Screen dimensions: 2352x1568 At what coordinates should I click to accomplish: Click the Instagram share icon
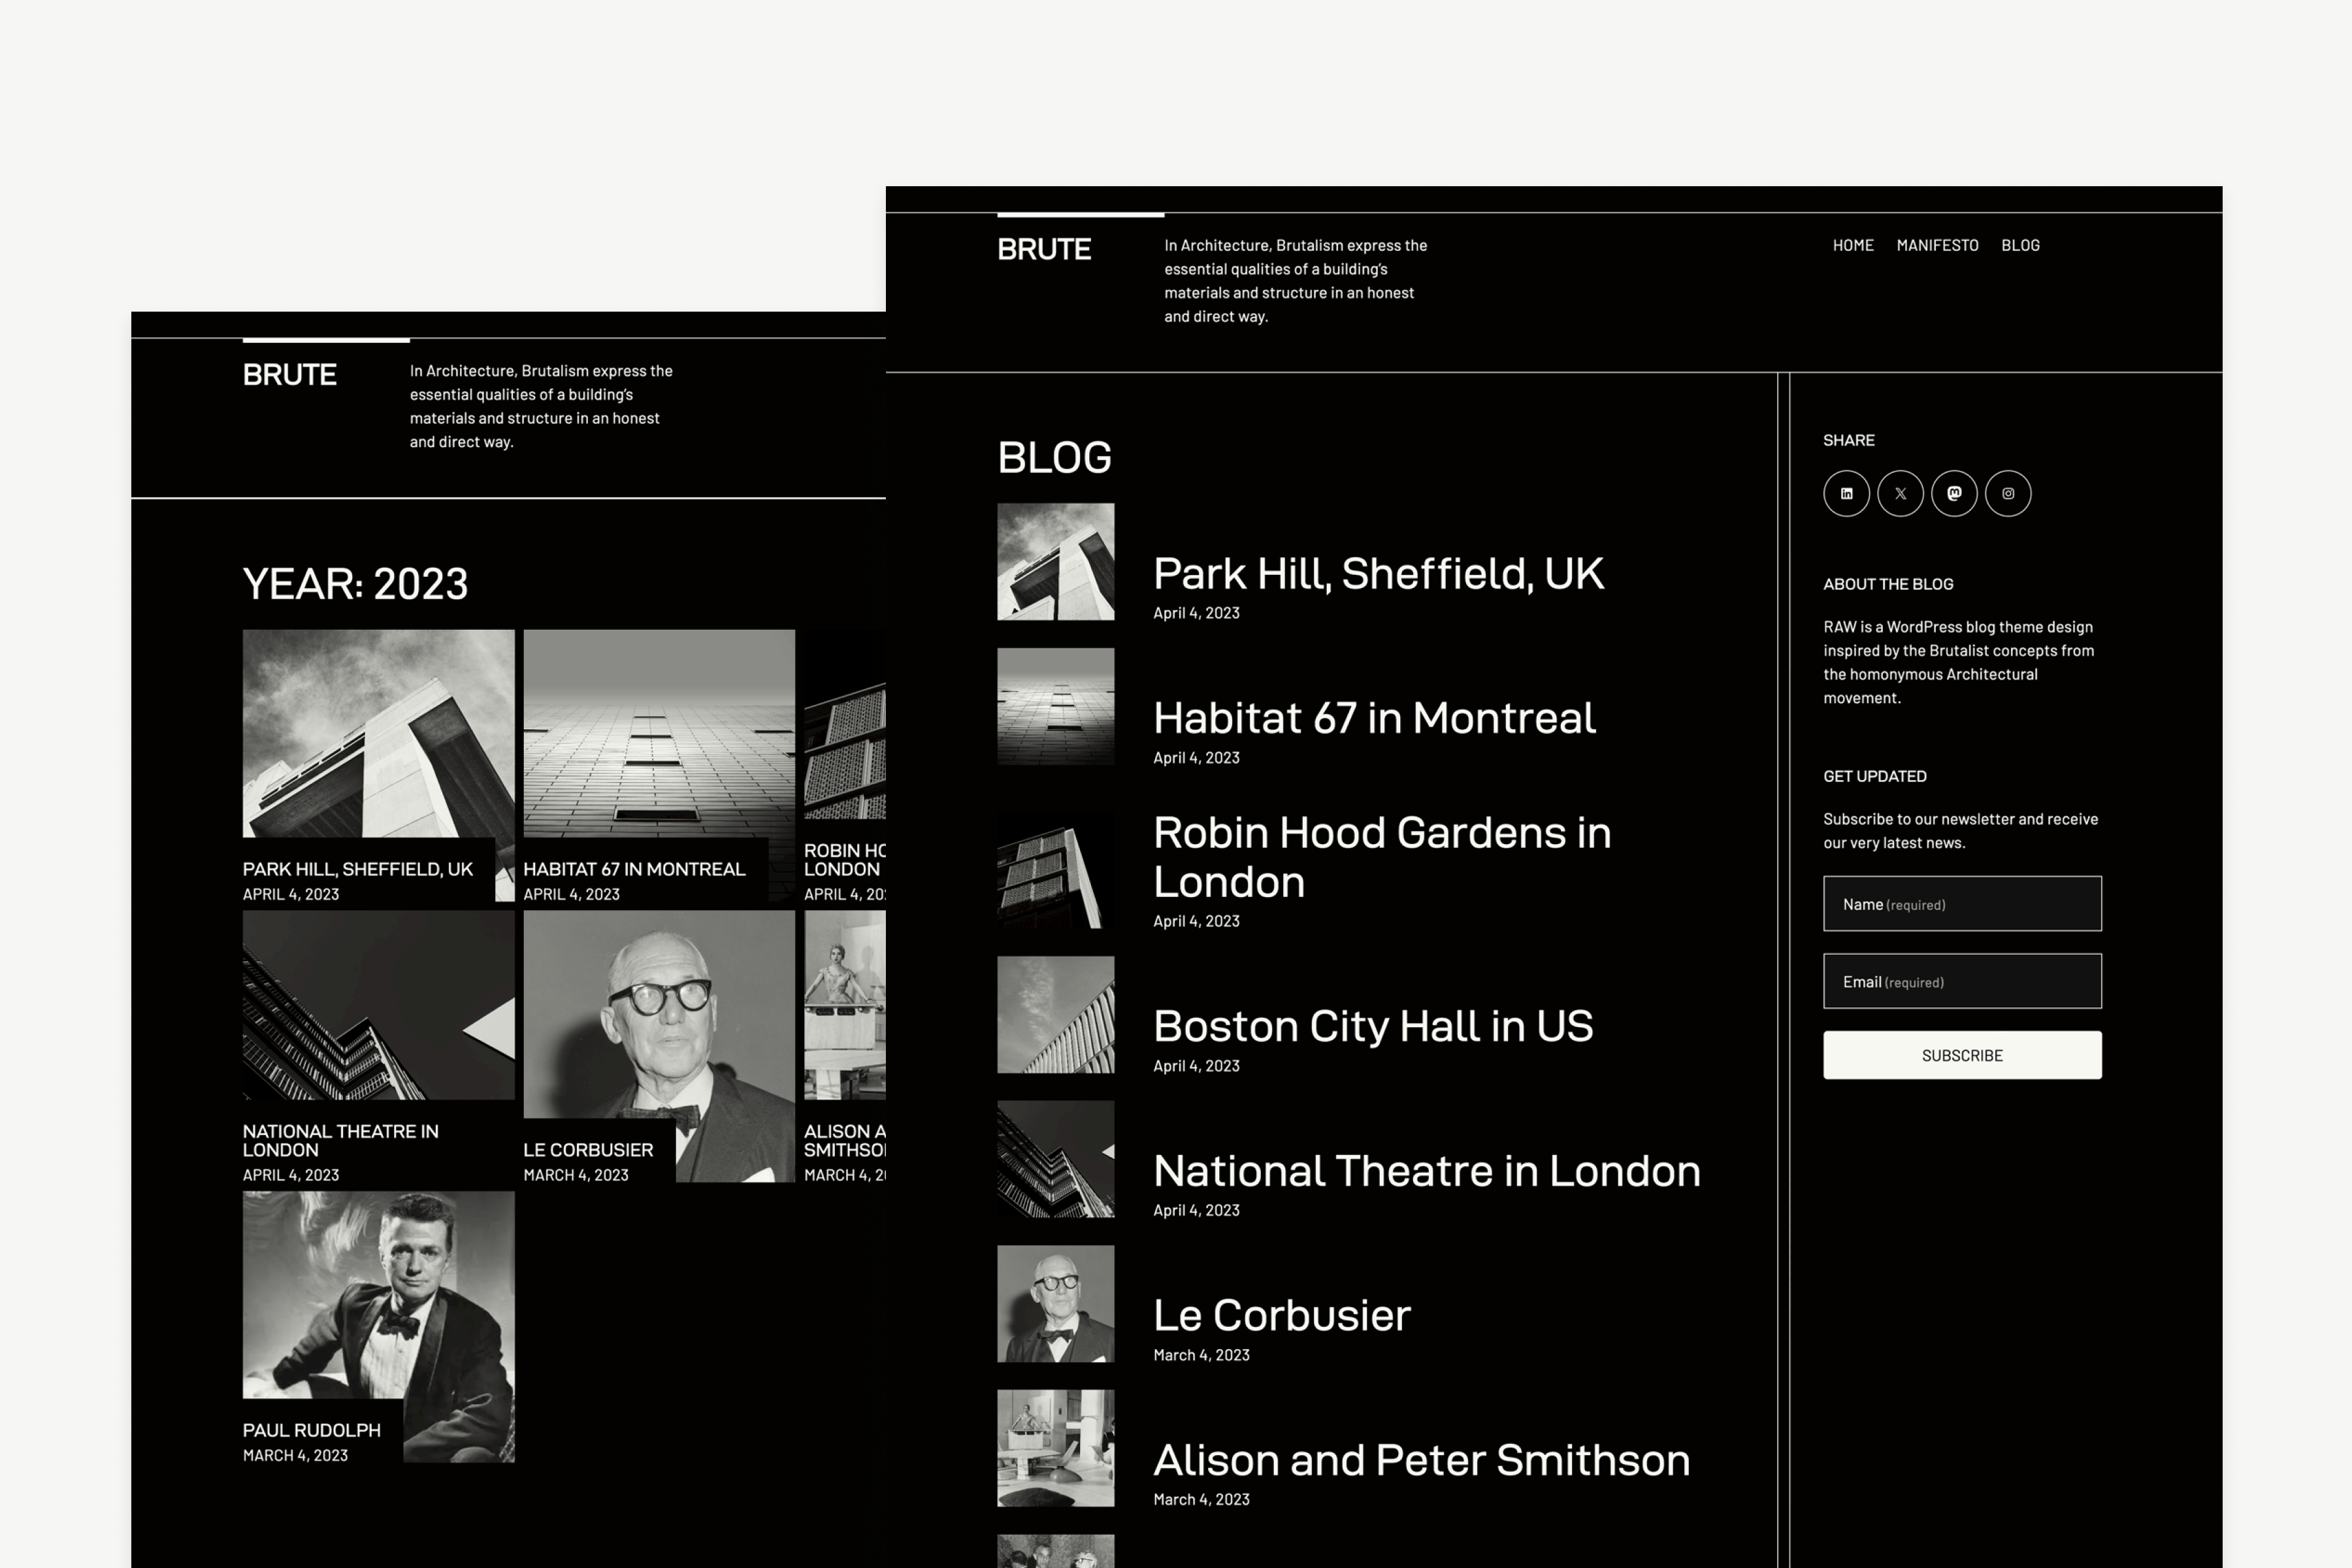pos(2008,493)
